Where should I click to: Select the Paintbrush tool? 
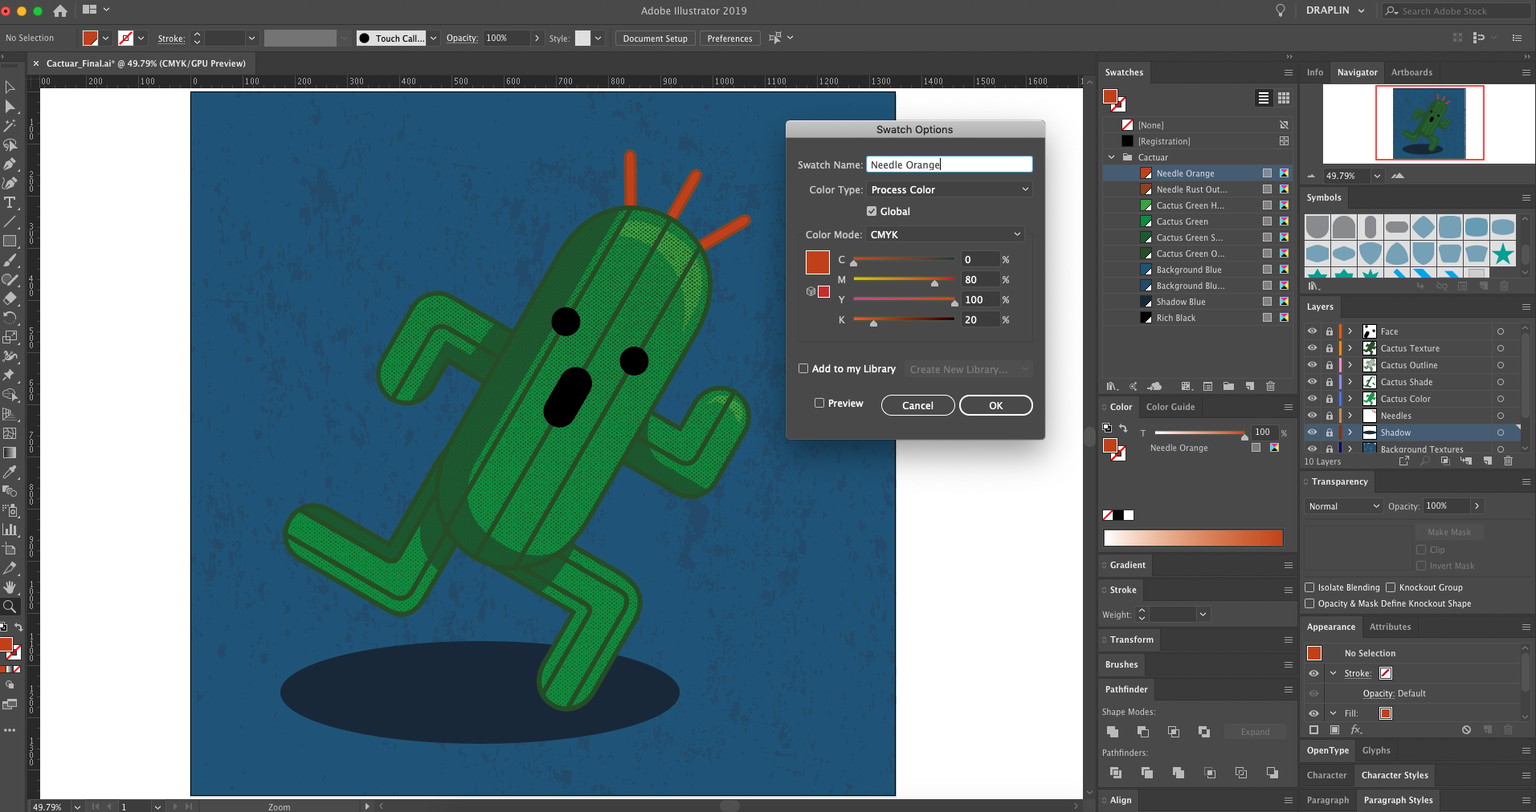click(10, 260)
